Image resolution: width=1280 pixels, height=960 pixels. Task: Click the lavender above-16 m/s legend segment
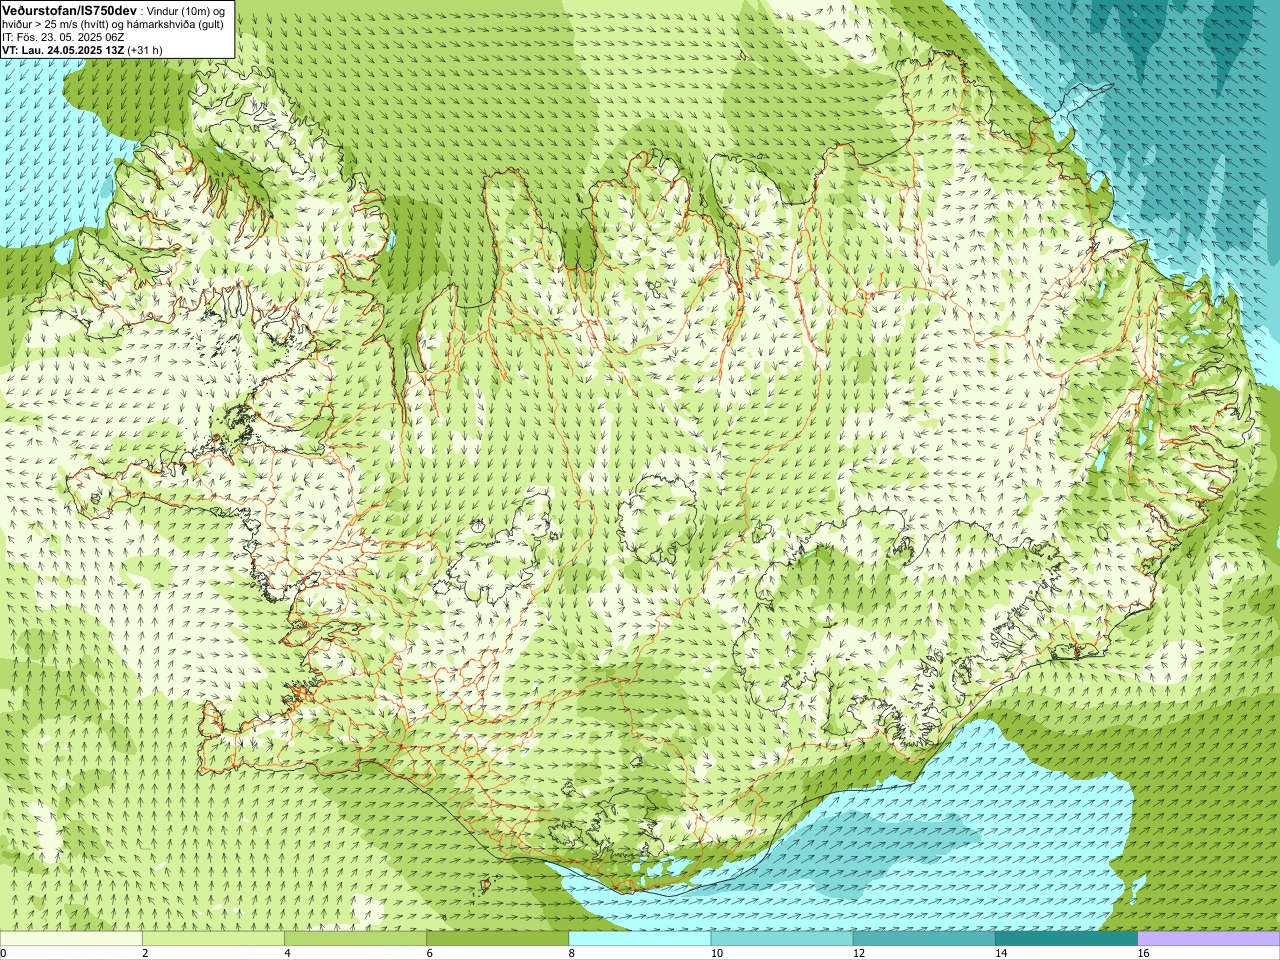1209,939
